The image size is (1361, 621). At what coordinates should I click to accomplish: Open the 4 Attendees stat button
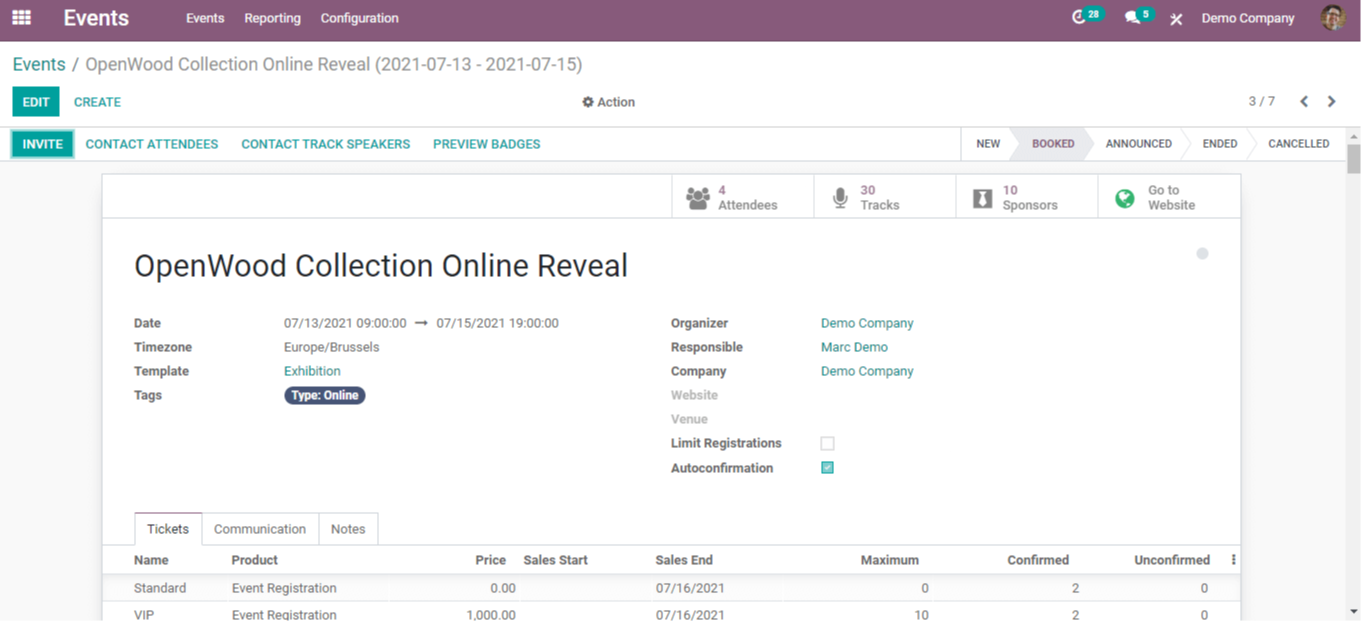743,197
